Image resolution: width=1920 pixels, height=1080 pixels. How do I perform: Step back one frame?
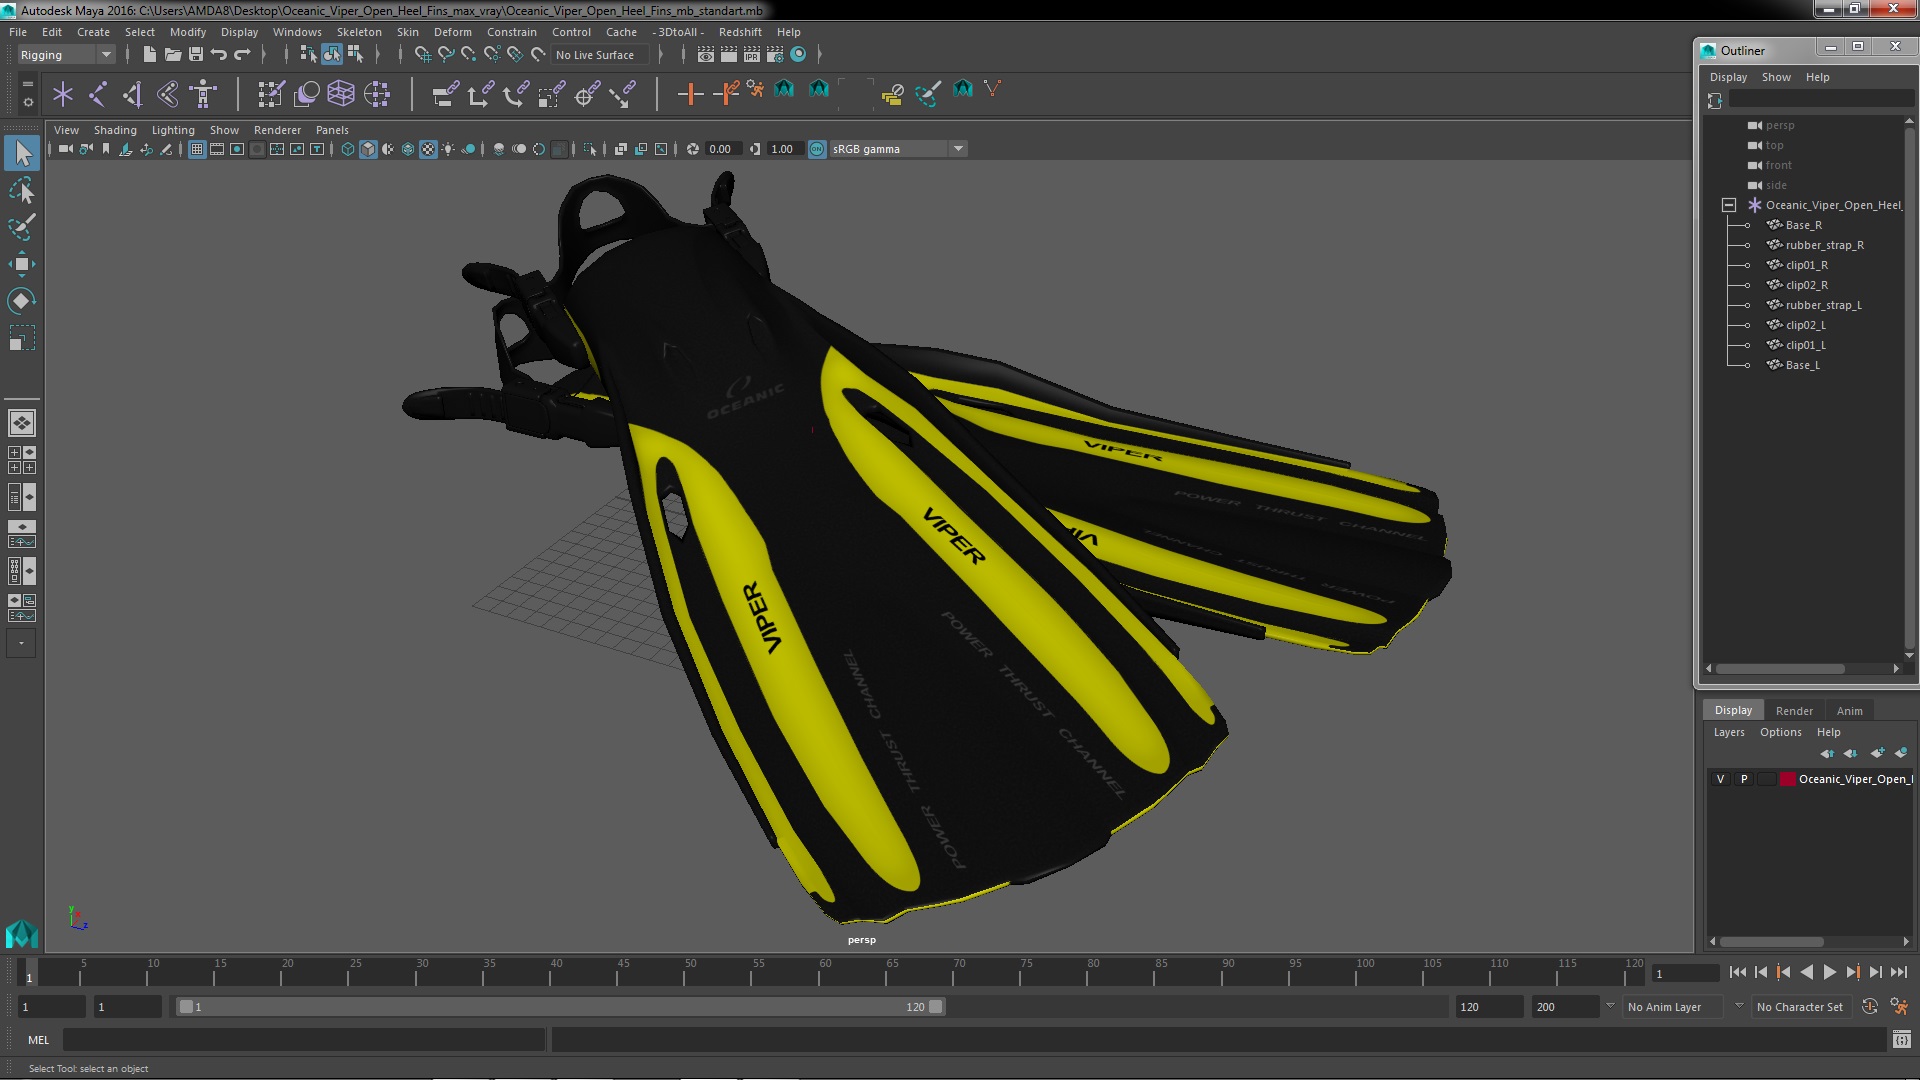(1760, 972)
